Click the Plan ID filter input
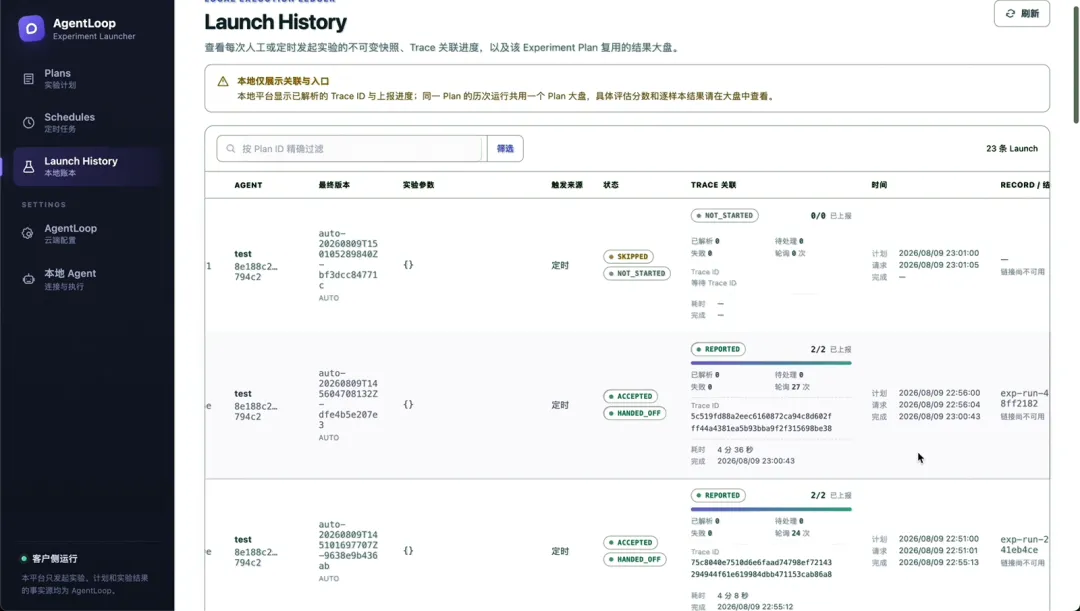Screen dimensions: 1080x611 (x=351, y=149)
